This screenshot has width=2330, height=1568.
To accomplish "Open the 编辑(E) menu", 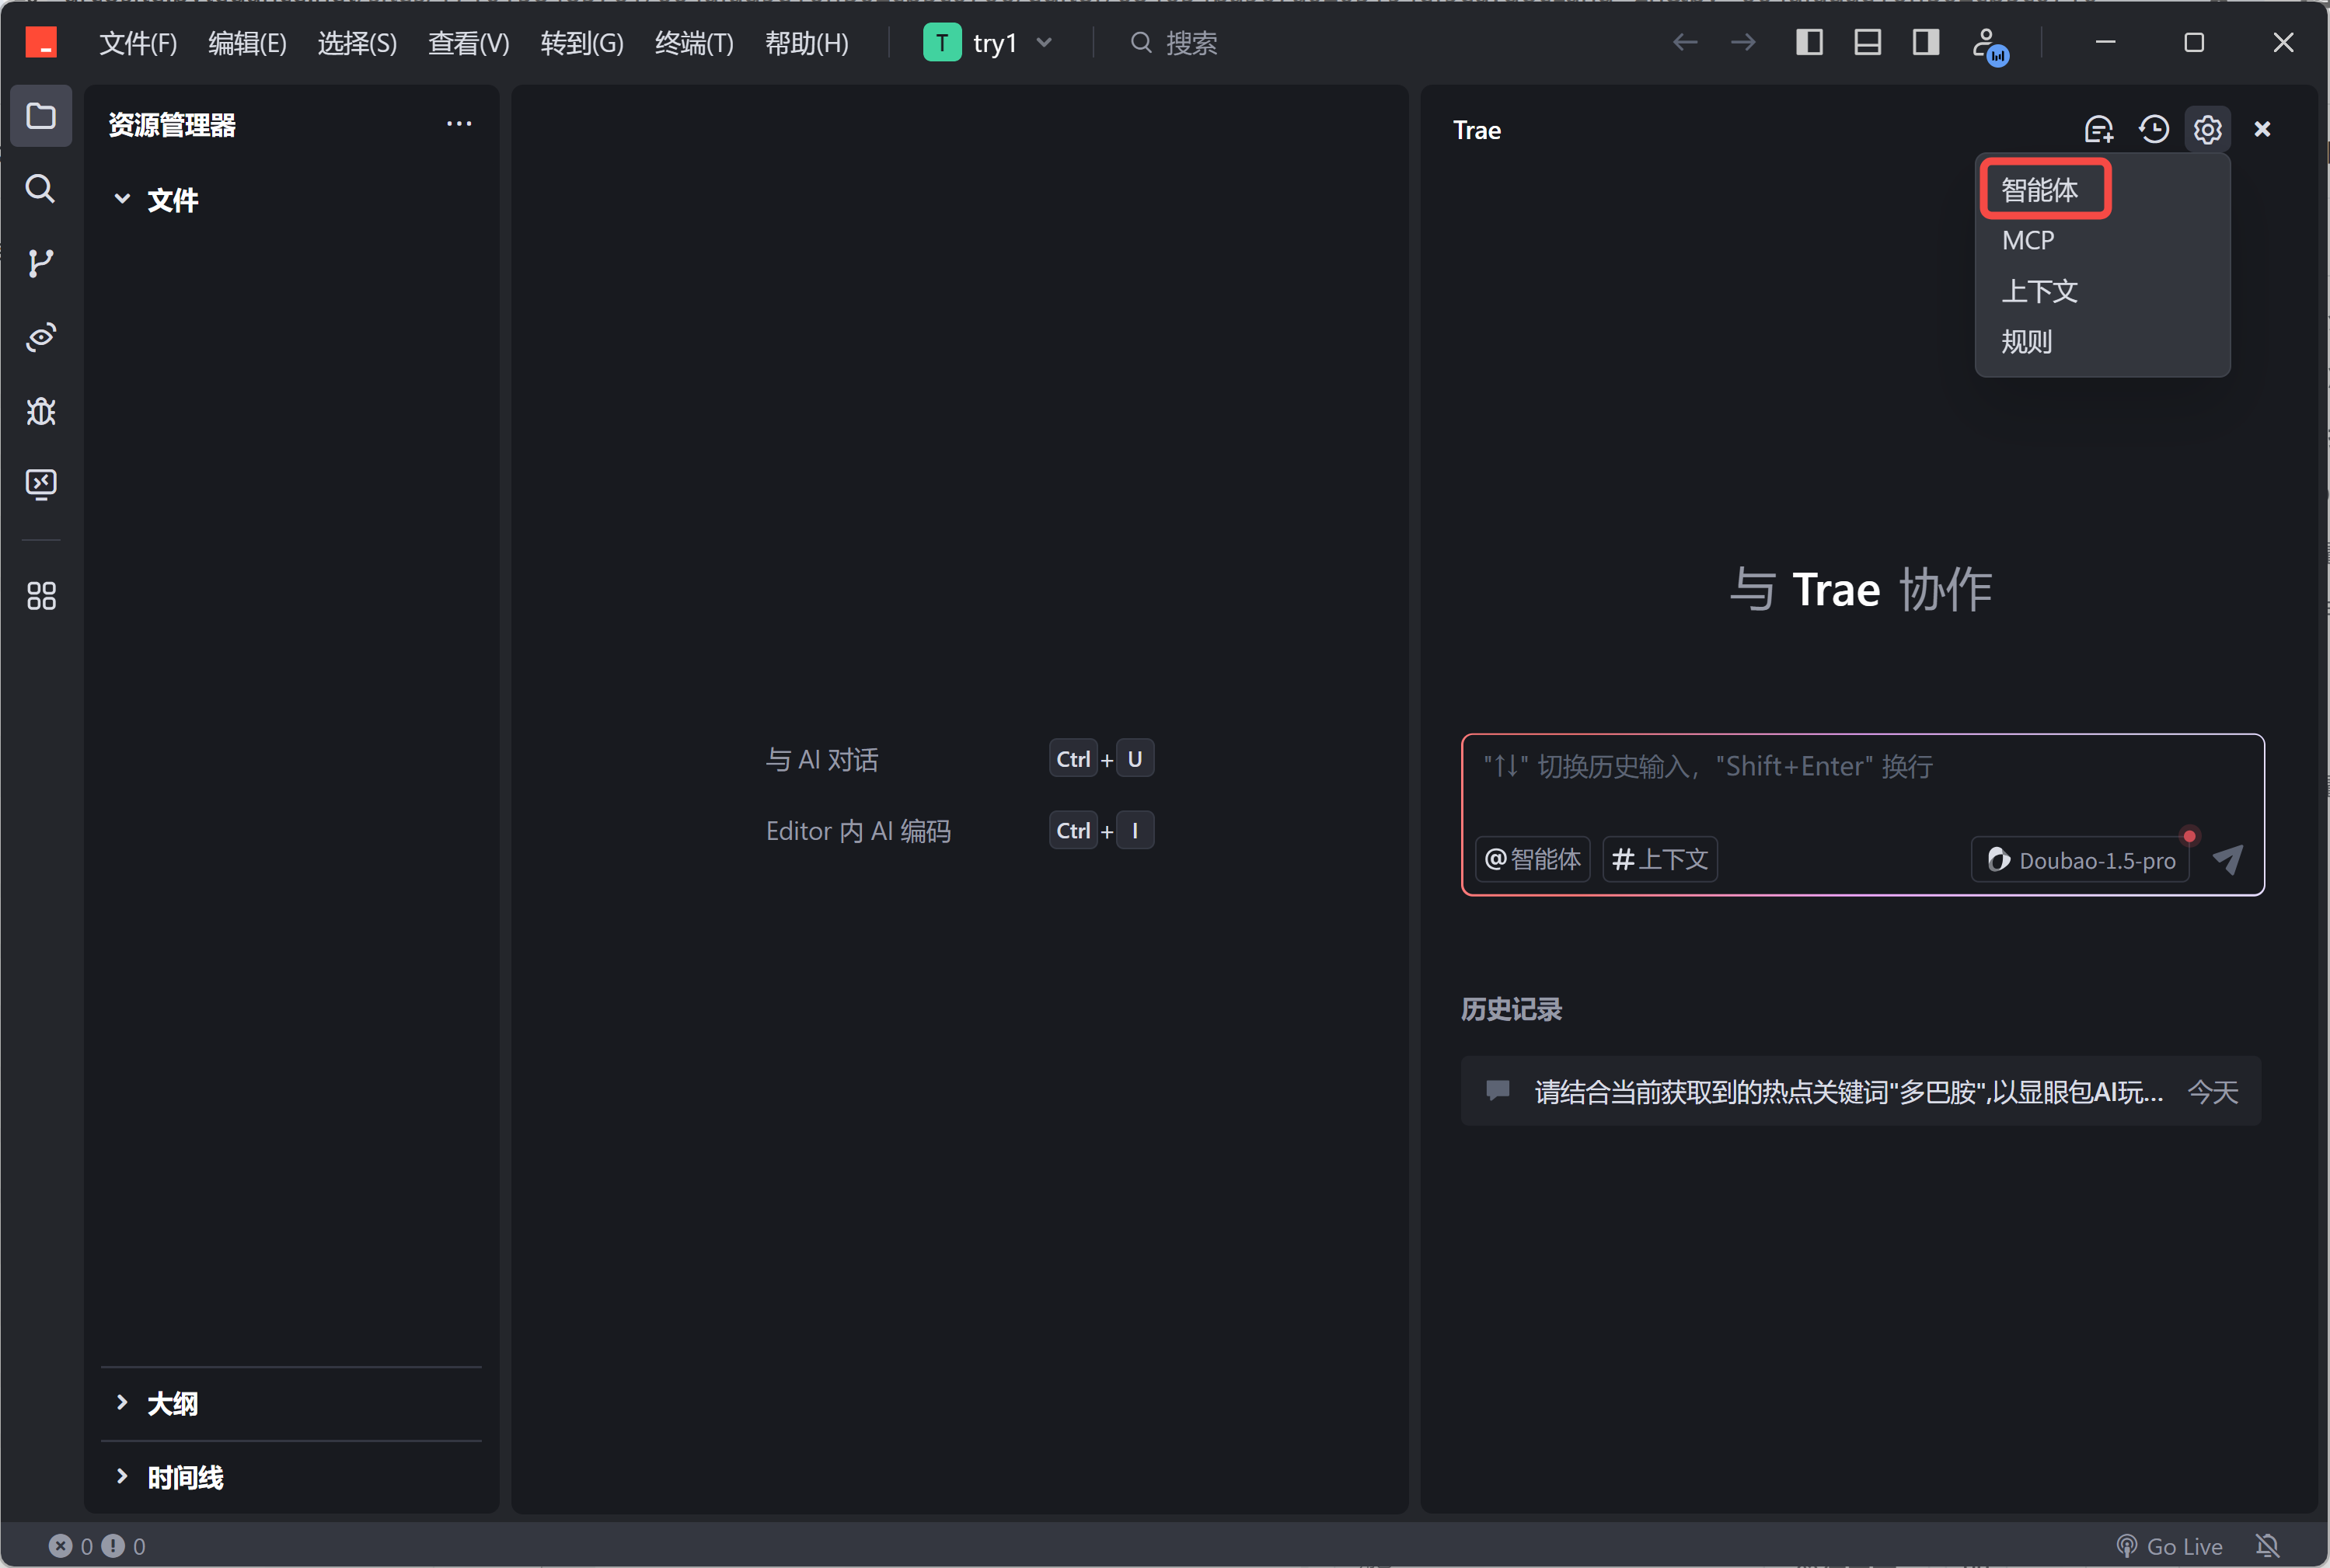I will click(247, 43).
